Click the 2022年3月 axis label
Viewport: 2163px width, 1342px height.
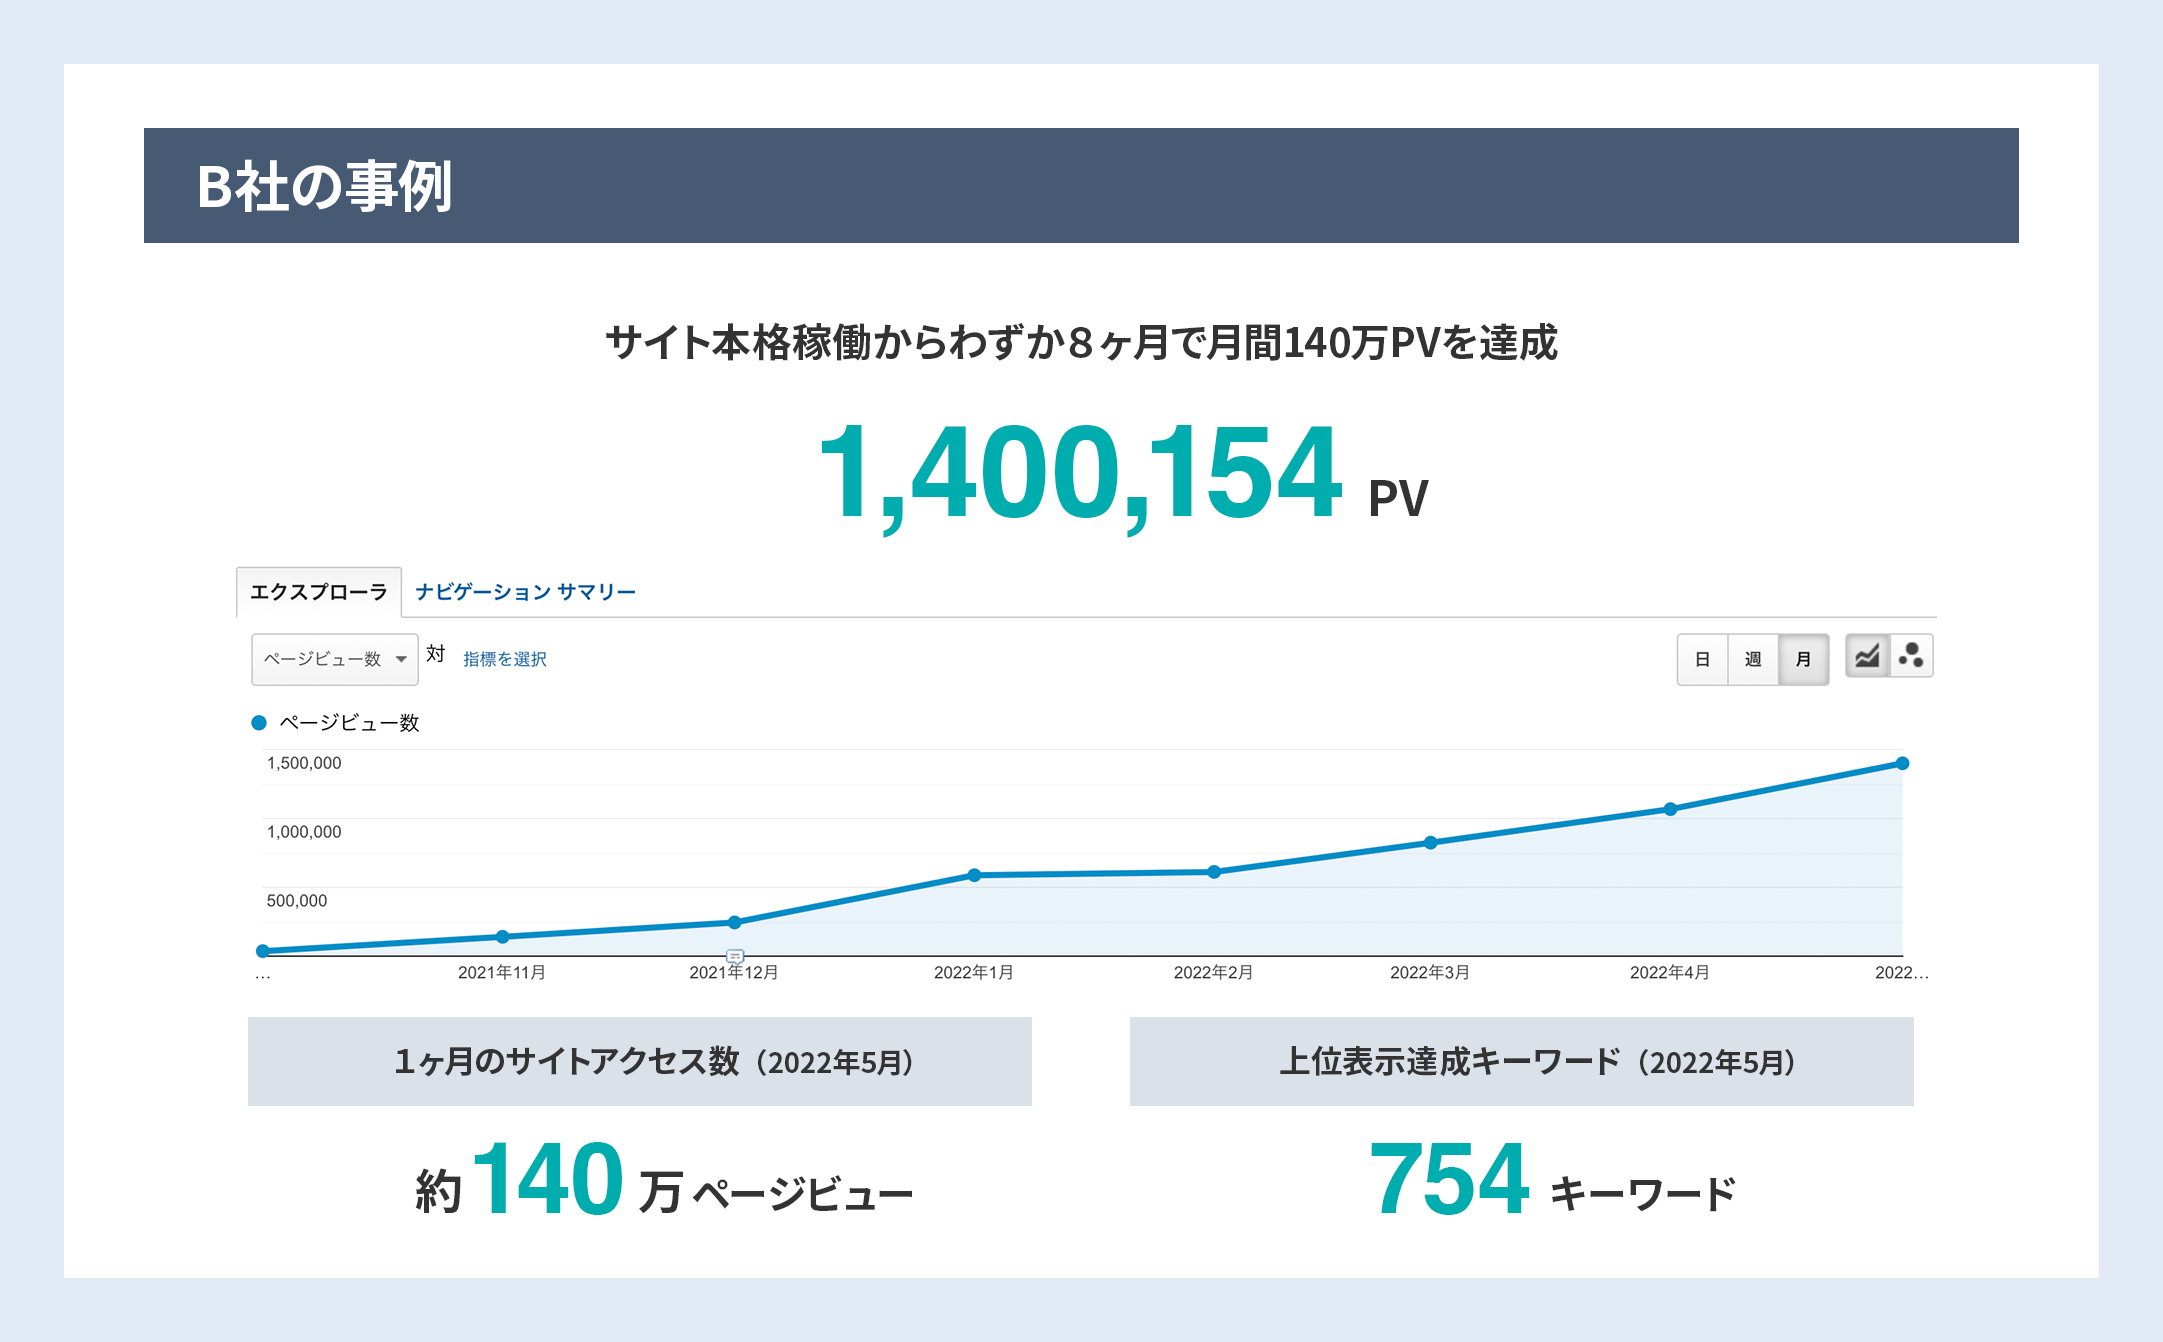1430,973
